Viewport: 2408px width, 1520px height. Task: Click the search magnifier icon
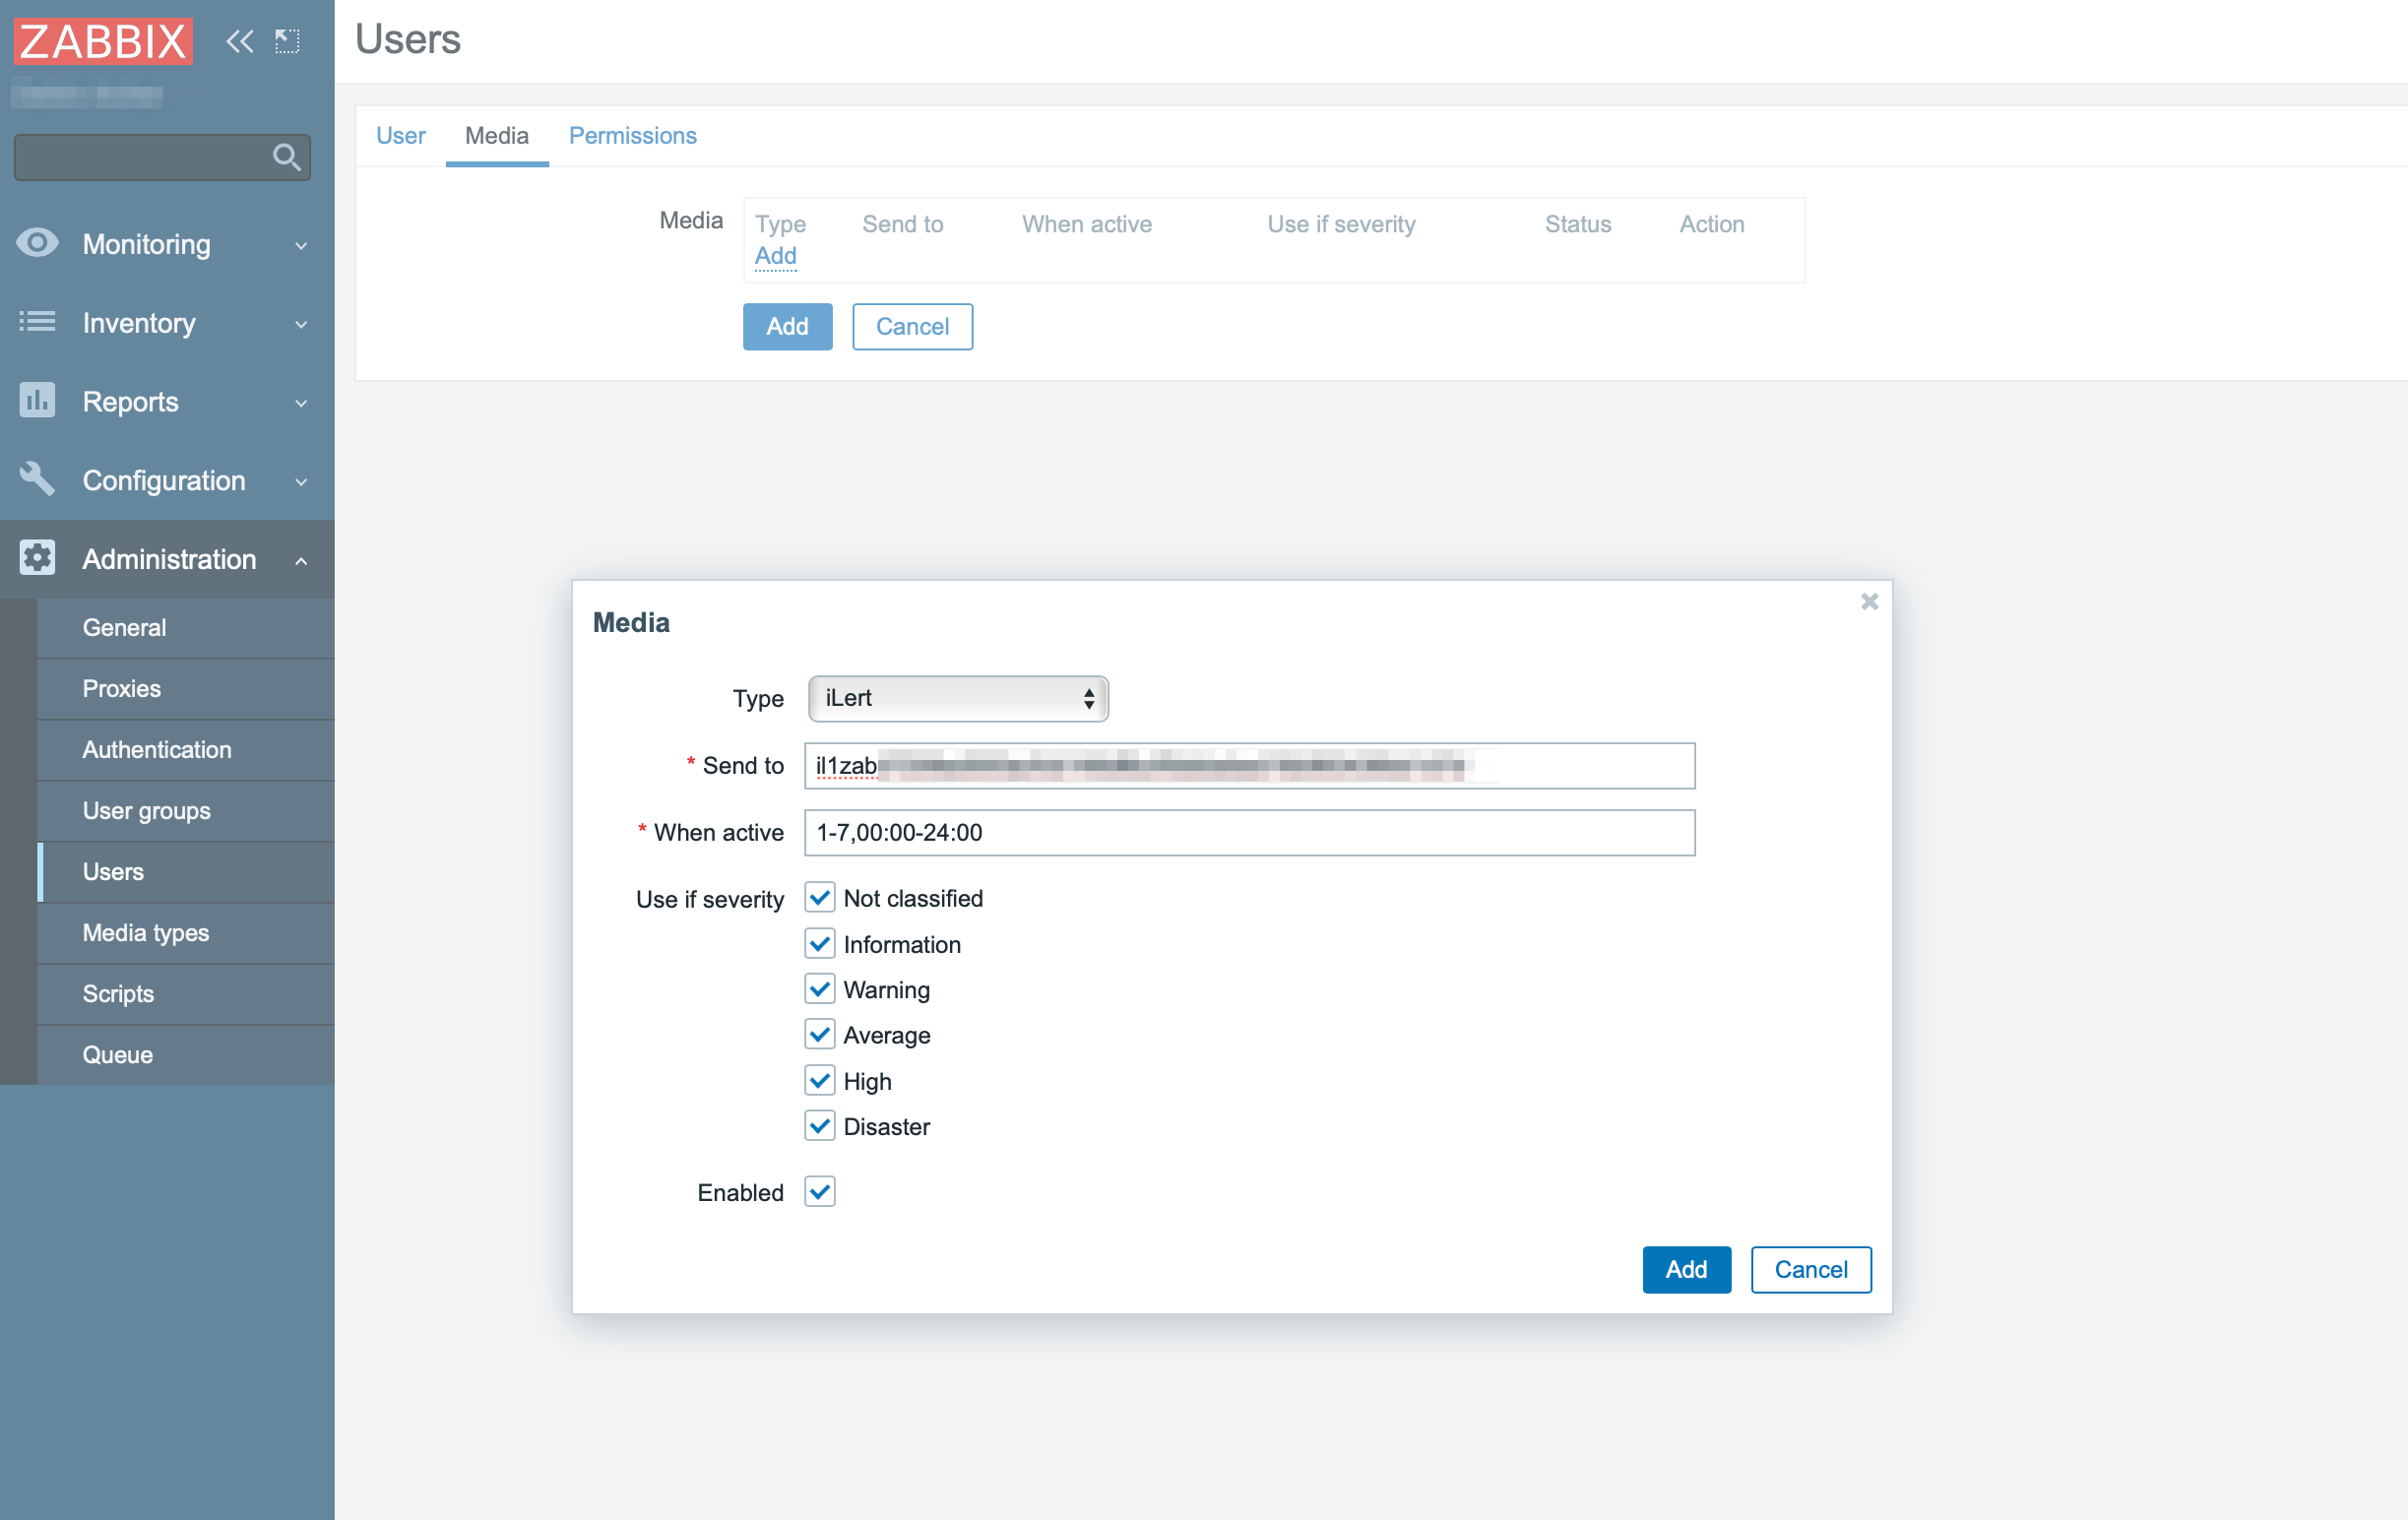click(286, 157)
